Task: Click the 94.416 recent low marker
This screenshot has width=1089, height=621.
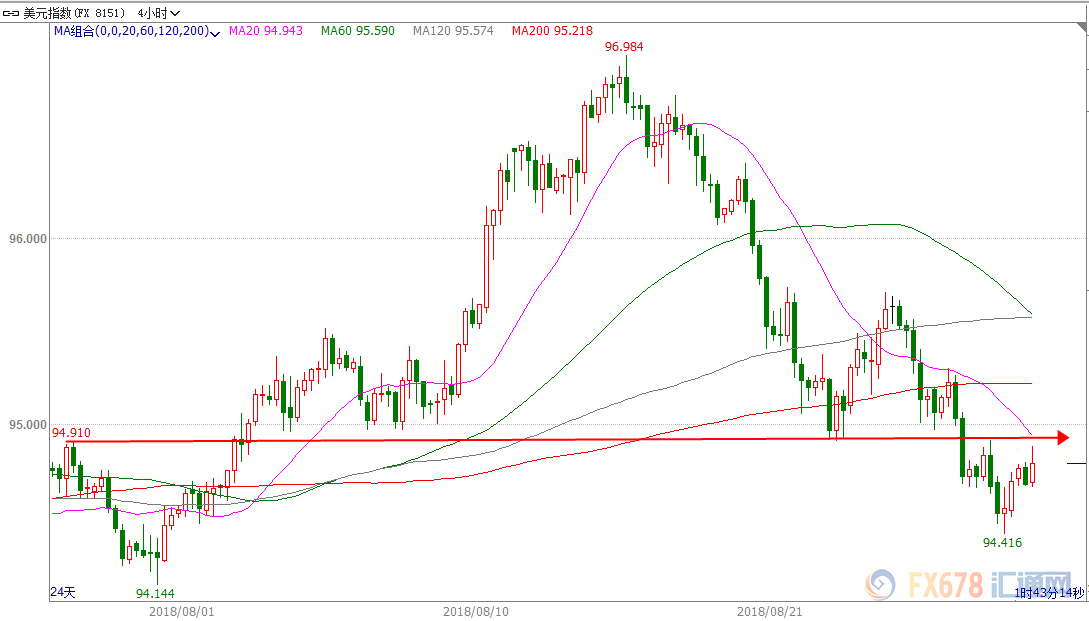Action: pos(1002,542)
